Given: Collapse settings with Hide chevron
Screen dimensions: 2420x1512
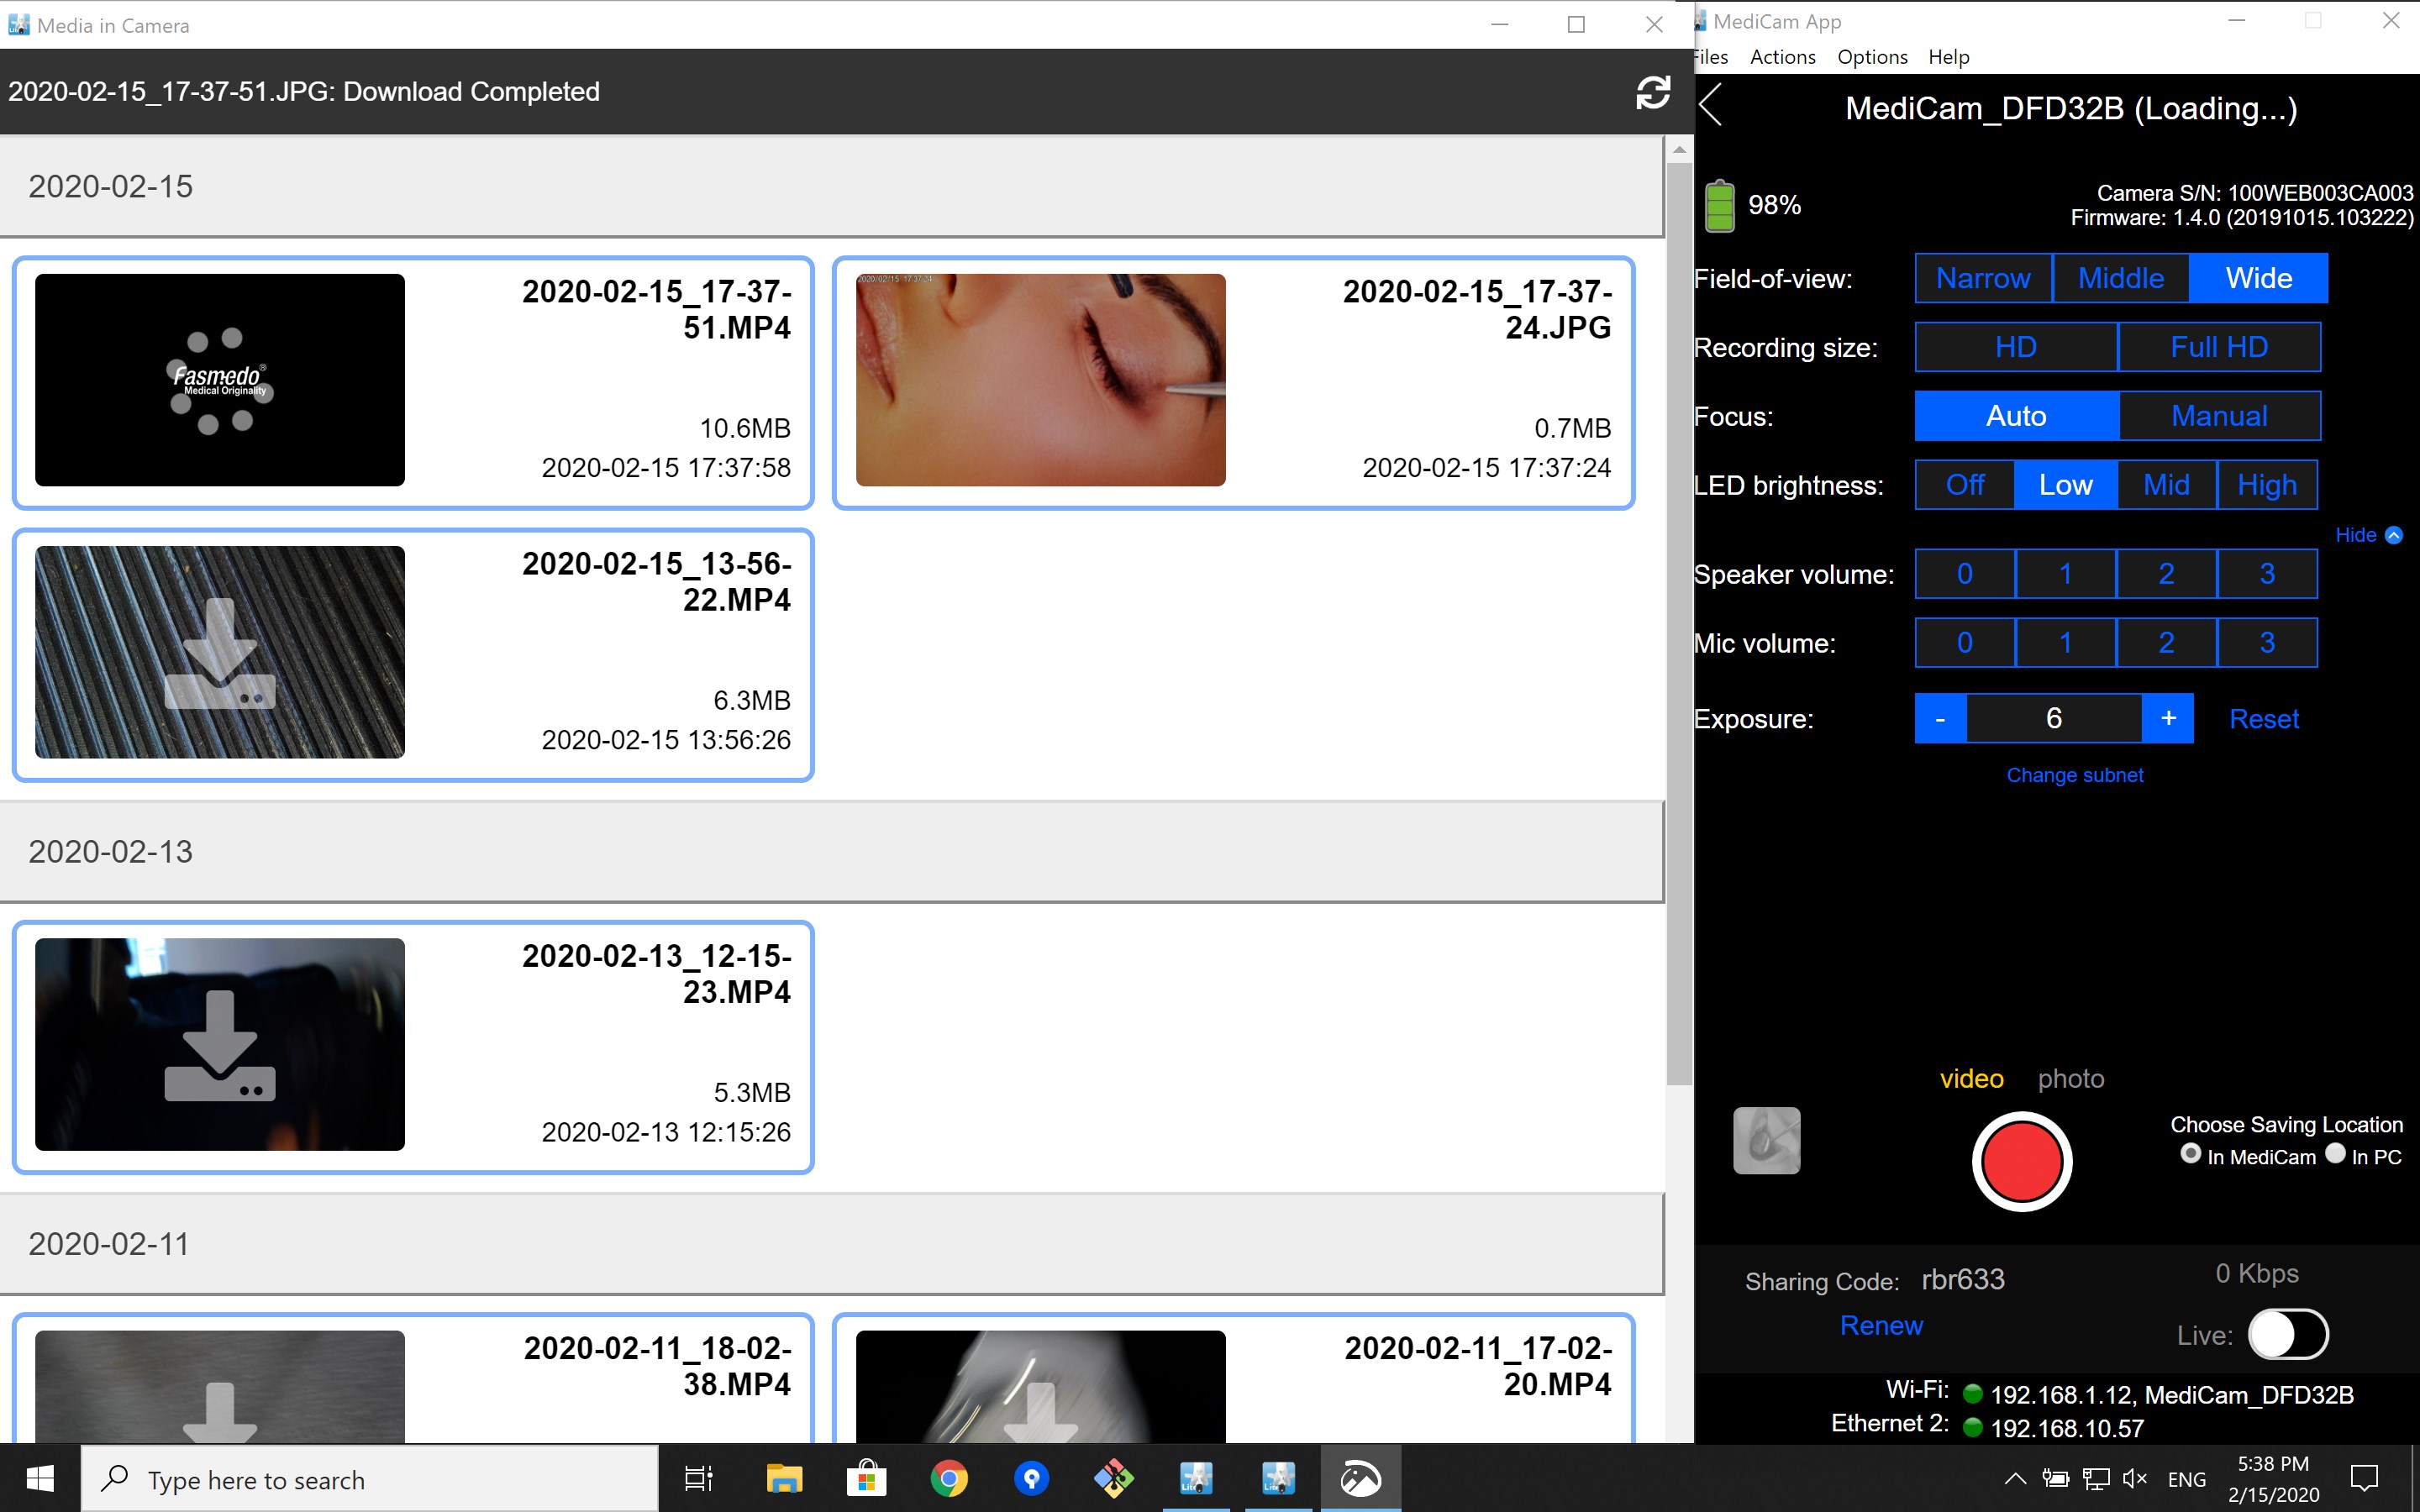Looking at the screenshot, I should click(2393, 535).
